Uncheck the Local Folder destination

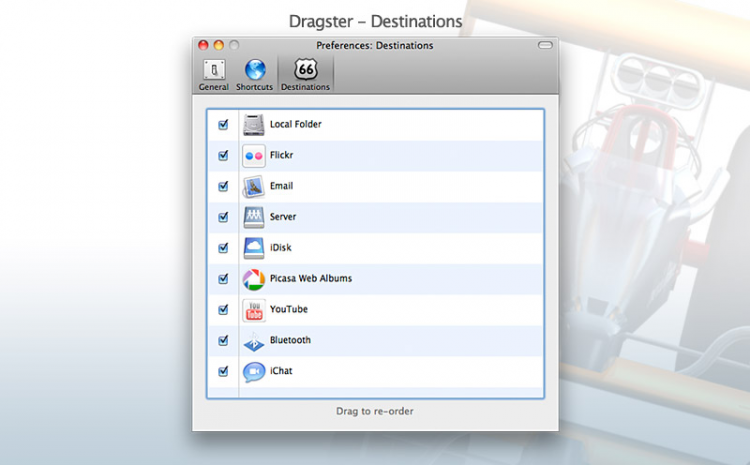[x=223, y=124]
